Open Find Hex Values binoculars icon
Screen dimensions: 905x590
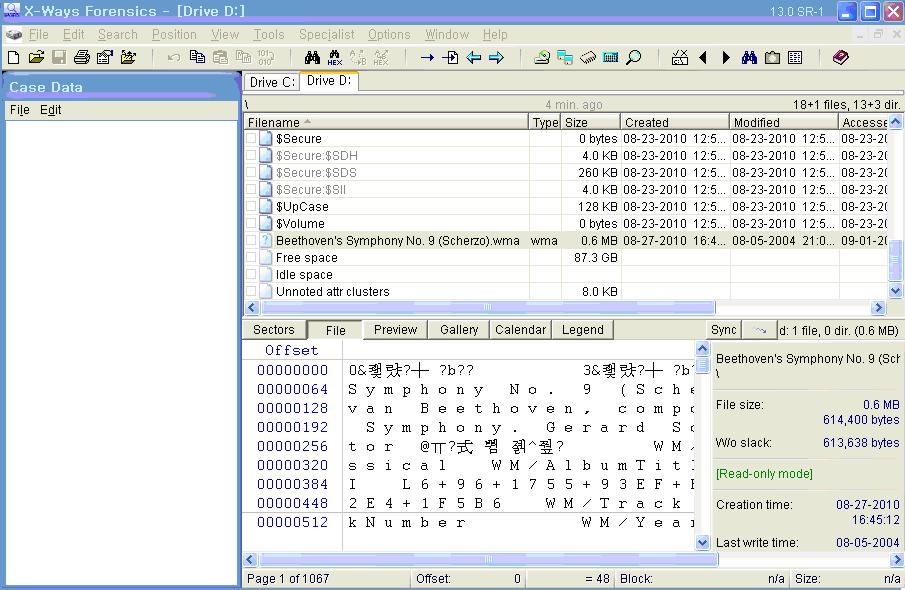pos(335,57)
